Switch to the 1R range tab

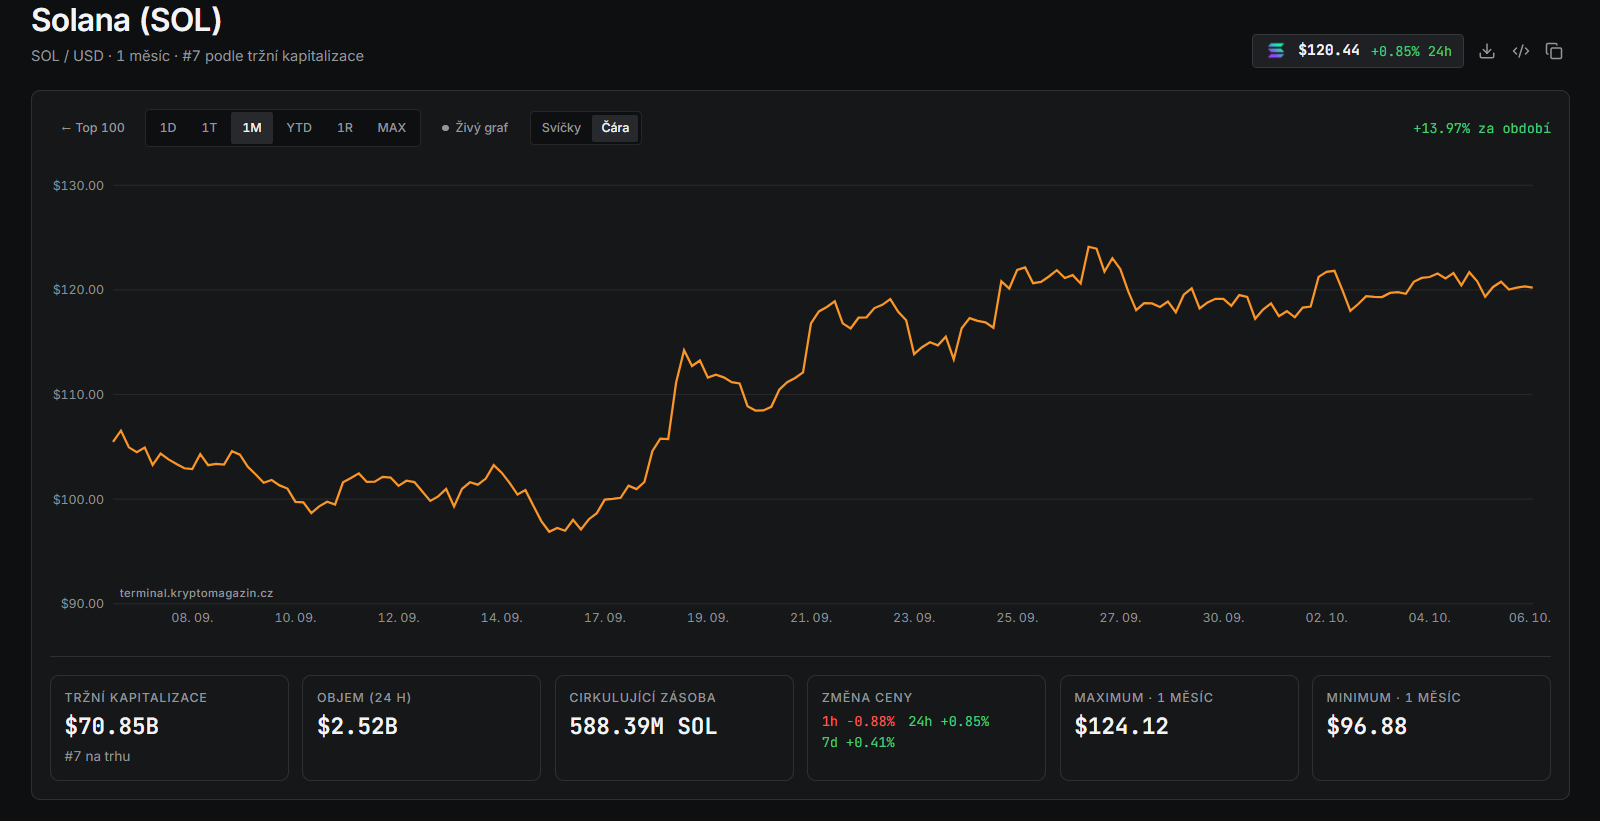(345, 128)
